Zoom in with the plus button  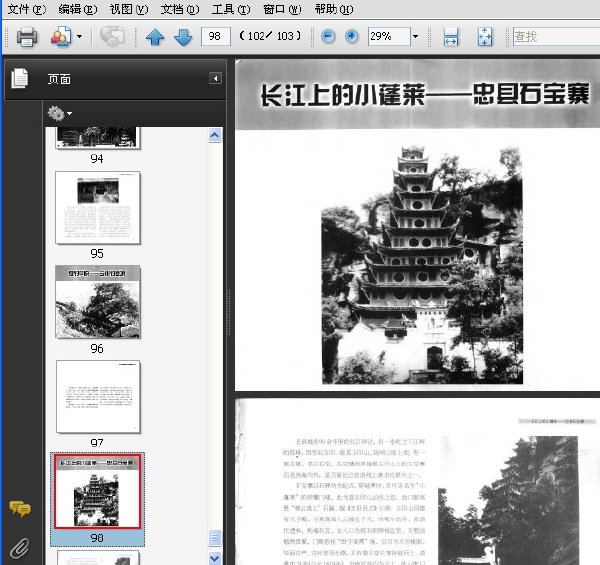[352, 37]
